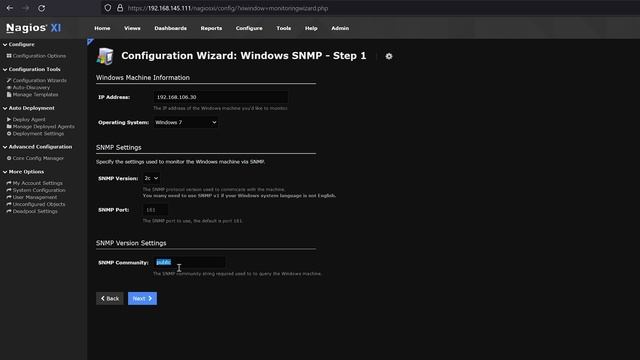Collapse the Auto Deployment section
Image resolution: width=640 pixels, height=360 pixels.
tap(29, 108)
